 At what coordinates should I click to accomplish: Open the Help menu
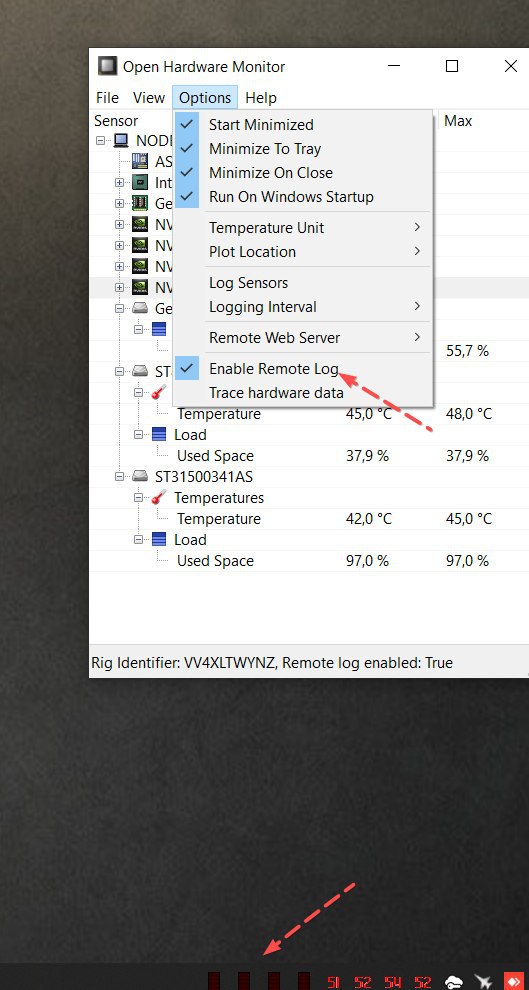tap(261, 98)
